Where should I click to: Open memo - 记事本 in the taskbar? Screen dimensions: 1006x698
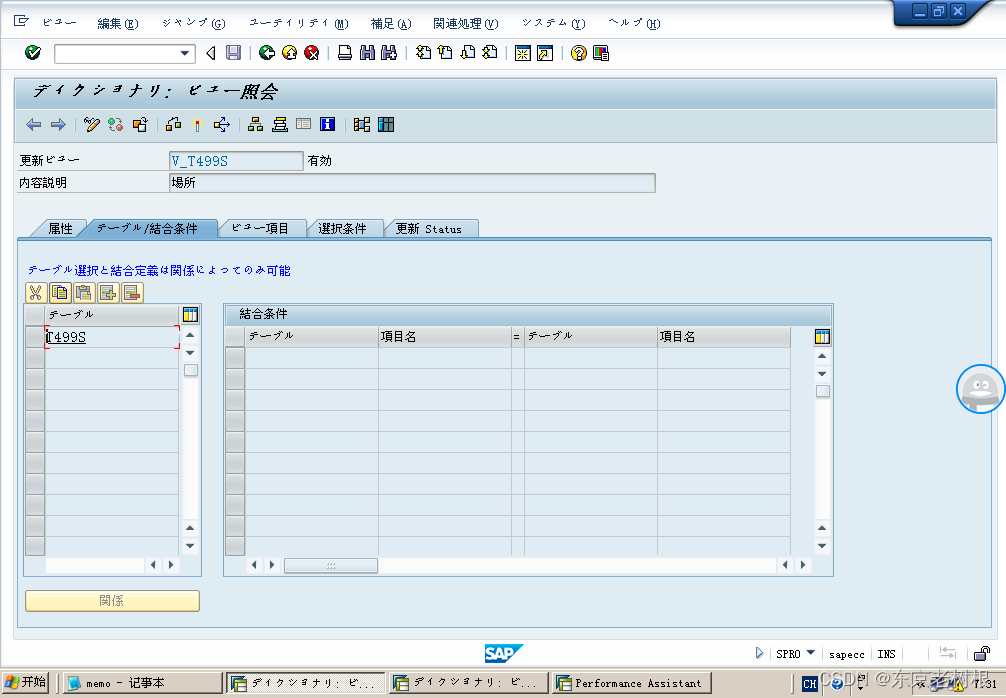[142, 683]
